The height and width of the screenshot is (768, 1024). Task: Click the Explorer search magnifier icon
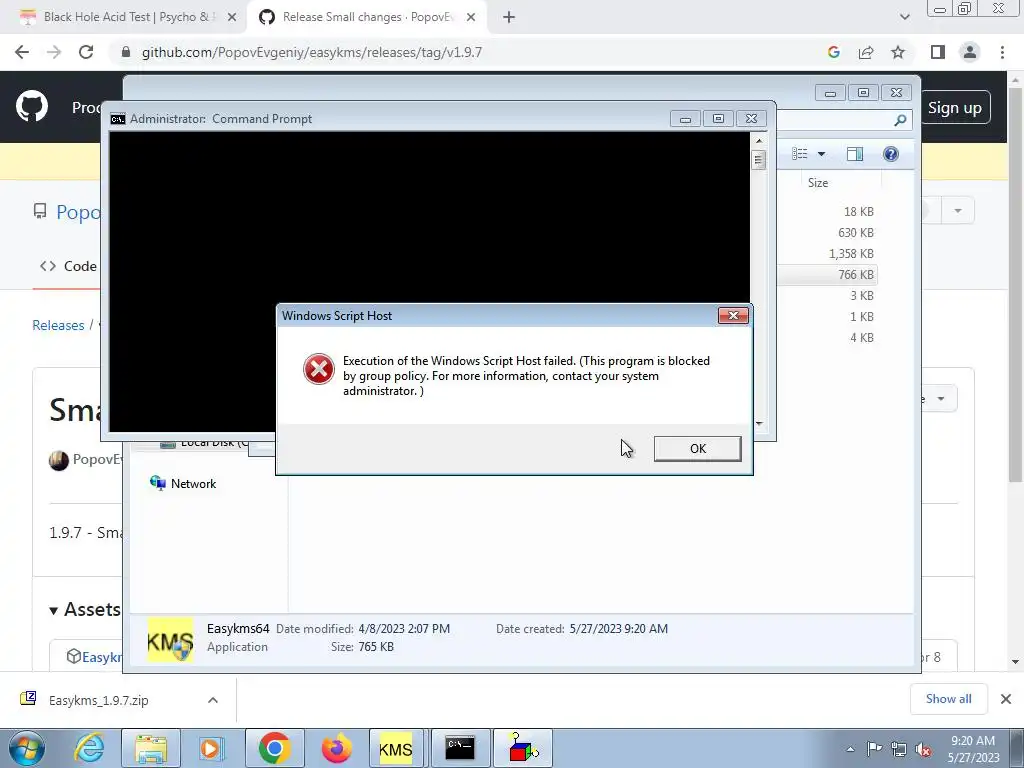(x=900, y=120)
